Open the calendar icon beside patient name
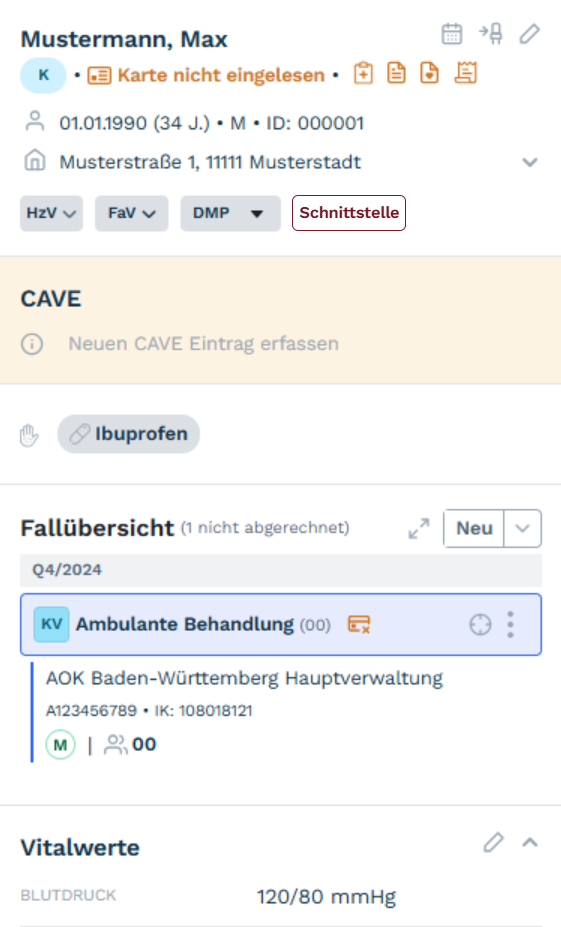The height and width of the screenshot is (927, 561). coord(452,34)
